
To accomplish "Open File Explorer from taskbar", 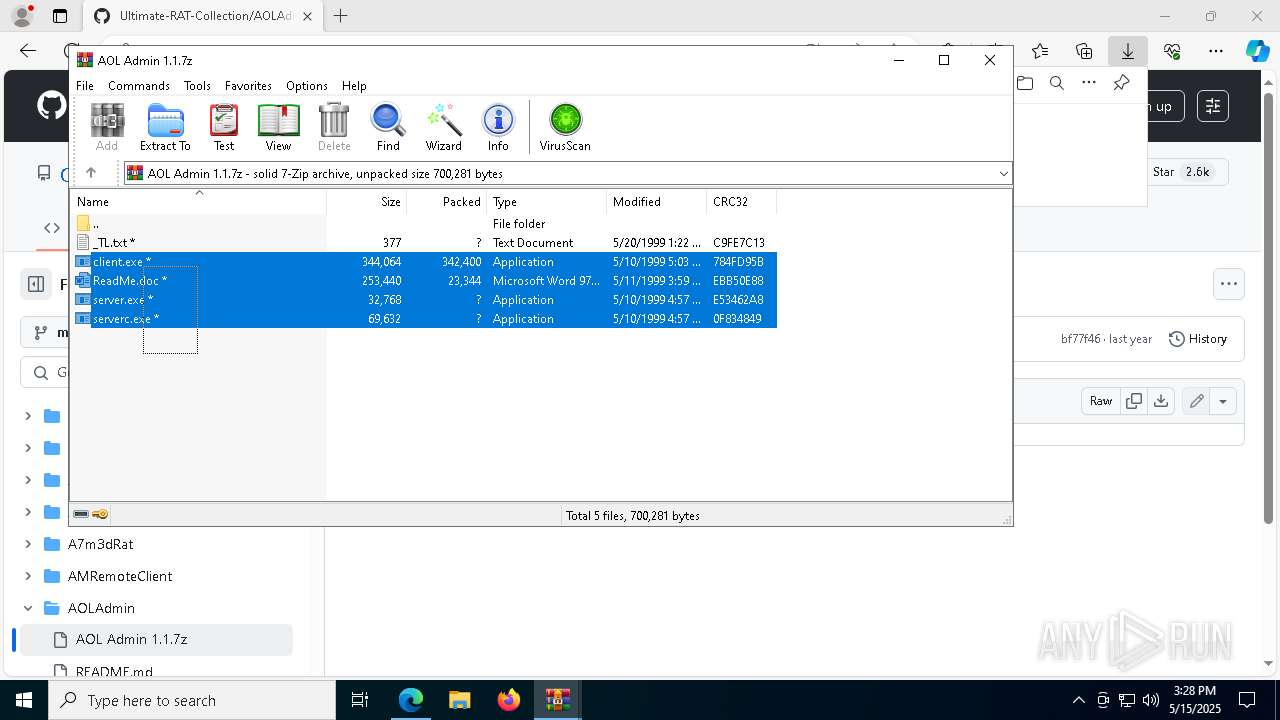I will [460, 700].
